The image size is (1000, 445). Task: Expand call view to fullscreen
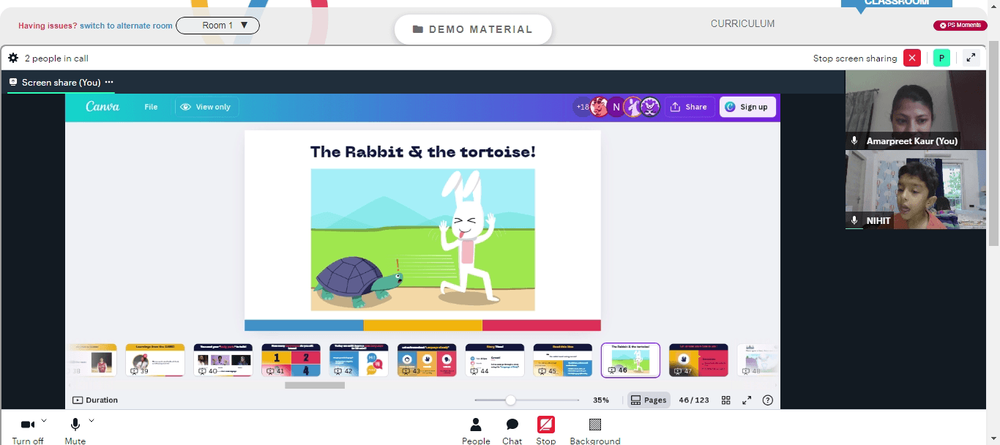(x=971, y=58)
